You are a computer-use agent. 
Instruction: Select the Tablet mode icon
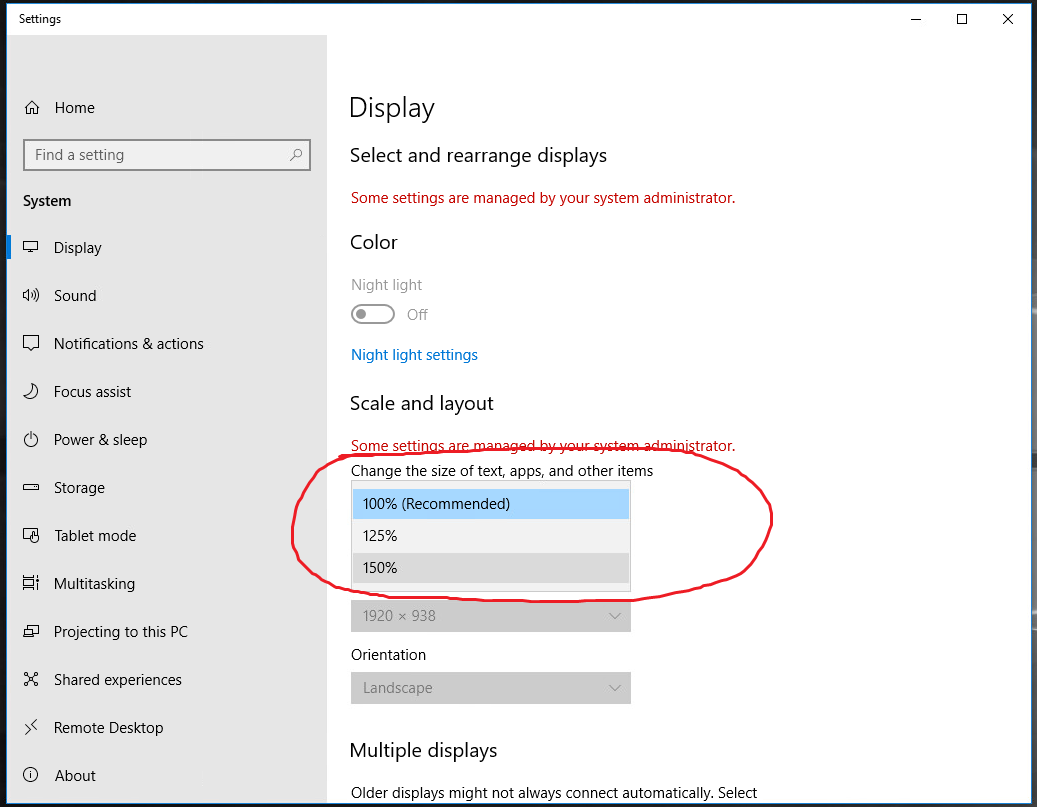click(31, 535)
